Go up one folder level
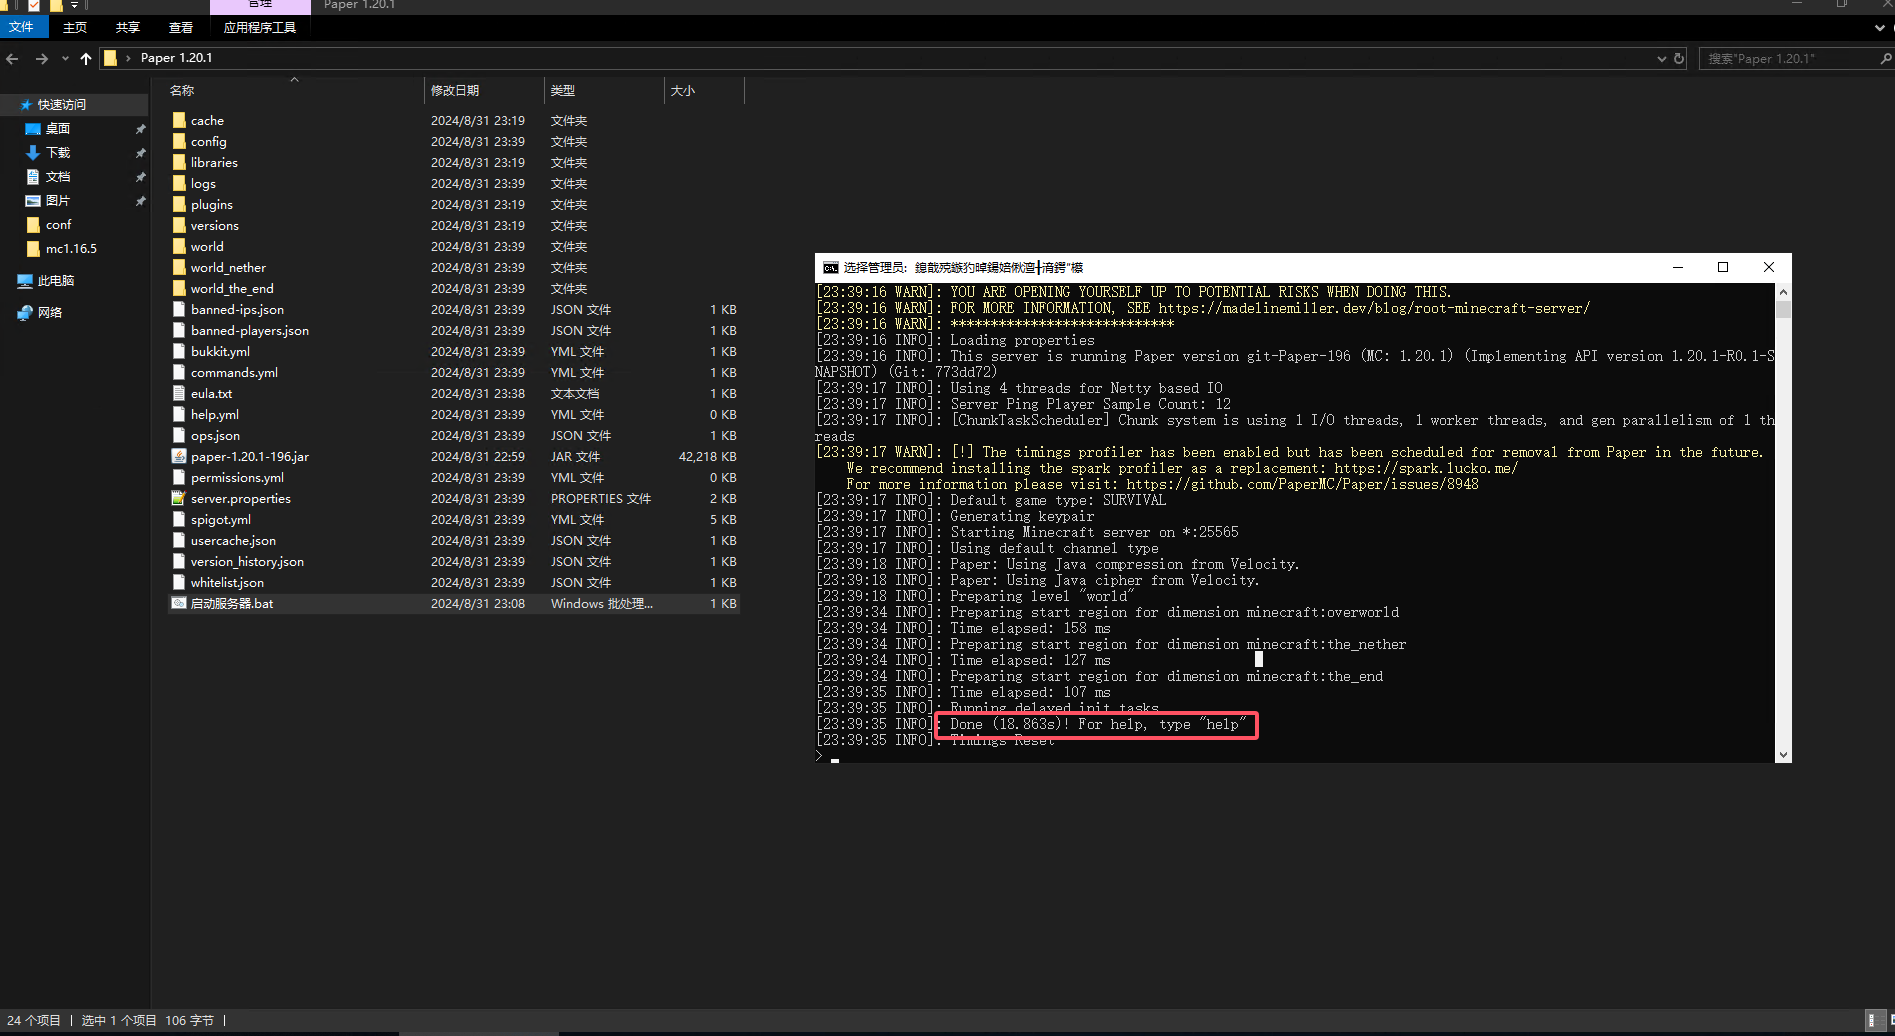 [86, 58]
